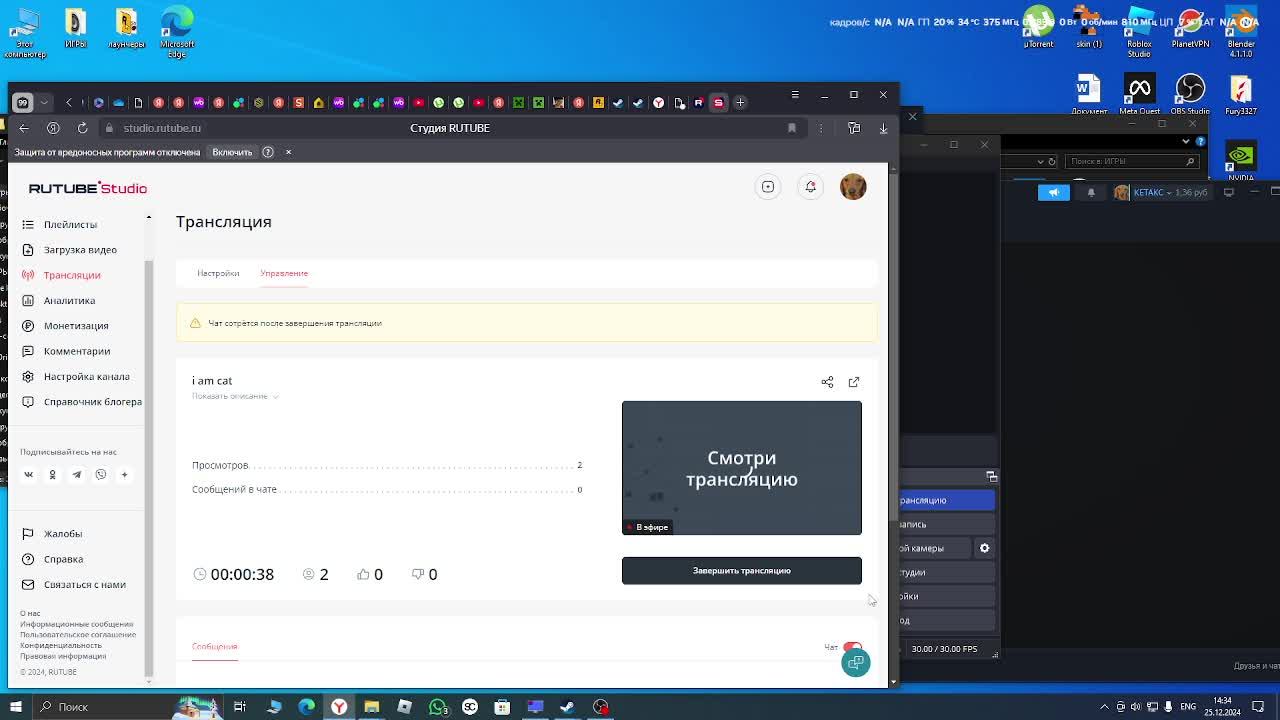Screen dimensions: 1280x720
Task: Open the Плейлисты section in the sidebar
Action: tap(70, 224)
